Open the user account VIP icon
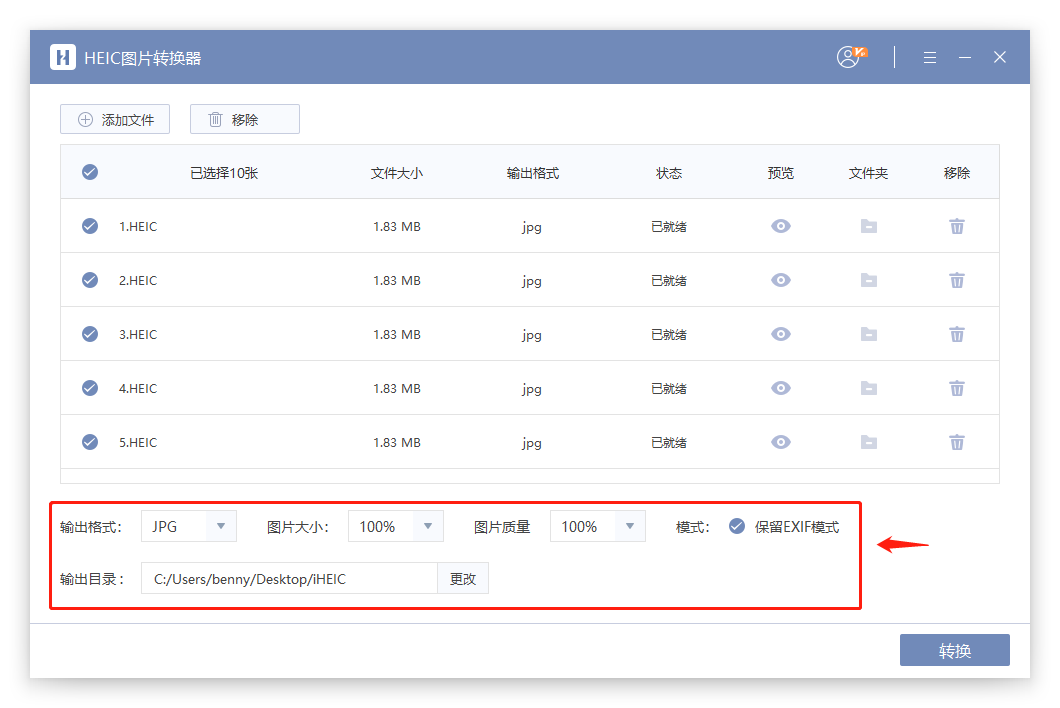 (850, 57)
